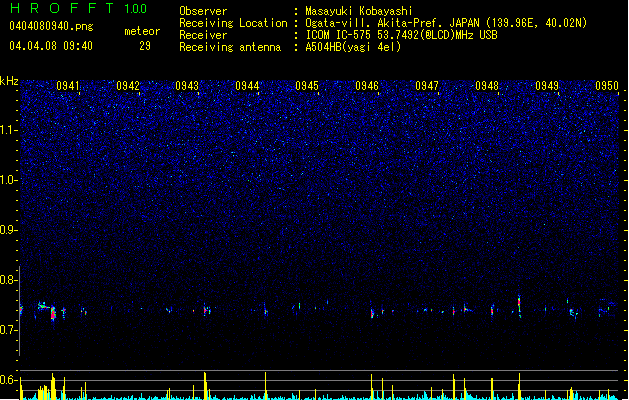629x400 pixels.
Task: Click the meteor echo just after 0943
Action: coord(205,310)
